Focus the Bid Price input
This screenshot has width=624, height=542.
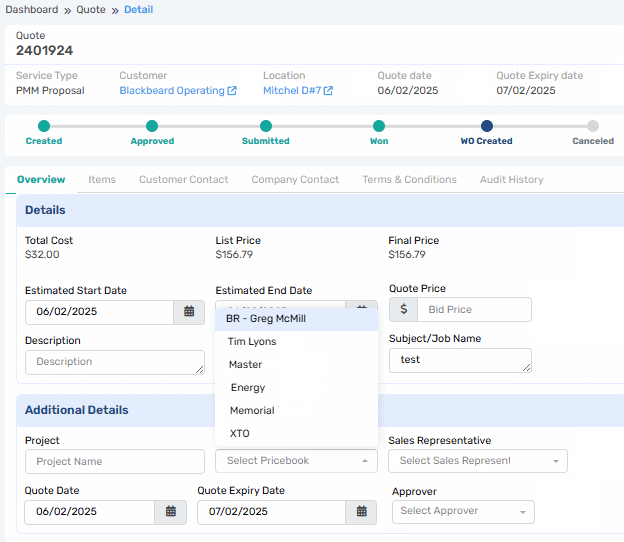click(x=474, y=309)
